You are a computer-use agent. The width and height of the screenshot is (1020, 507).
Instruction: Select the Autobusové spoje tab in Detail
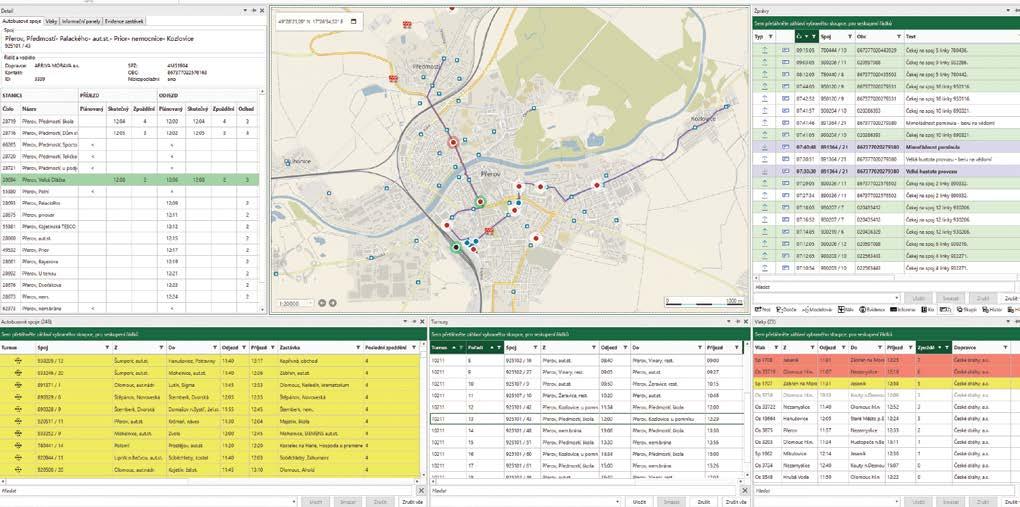click(21, 21)
